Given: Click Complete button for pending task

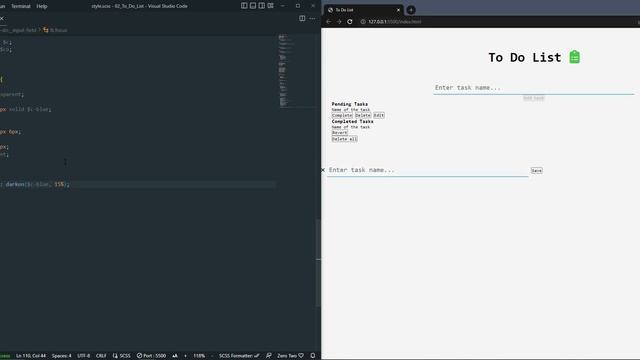Looking at the screenshot, I should click(x=342, y=116).
